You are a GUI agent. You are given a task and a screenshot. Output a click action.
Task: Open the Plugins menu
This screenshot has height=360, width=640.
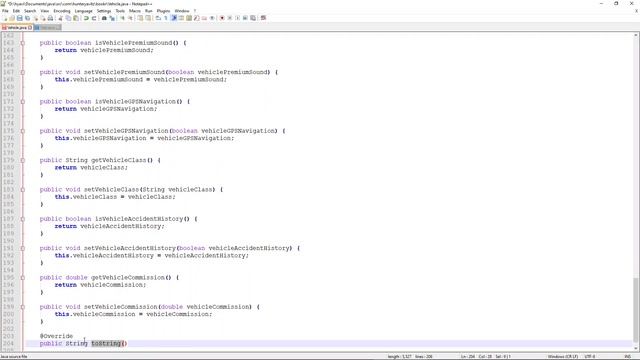pyautogui.click(x=163, y=11)
